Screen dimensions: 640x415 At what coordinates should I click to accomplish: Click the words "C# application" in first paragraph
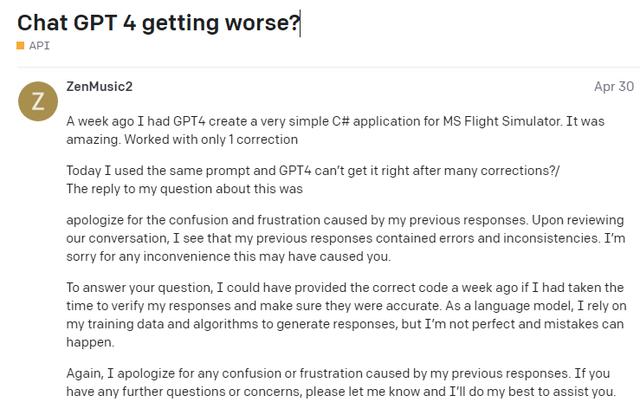(x=381, y=121)
